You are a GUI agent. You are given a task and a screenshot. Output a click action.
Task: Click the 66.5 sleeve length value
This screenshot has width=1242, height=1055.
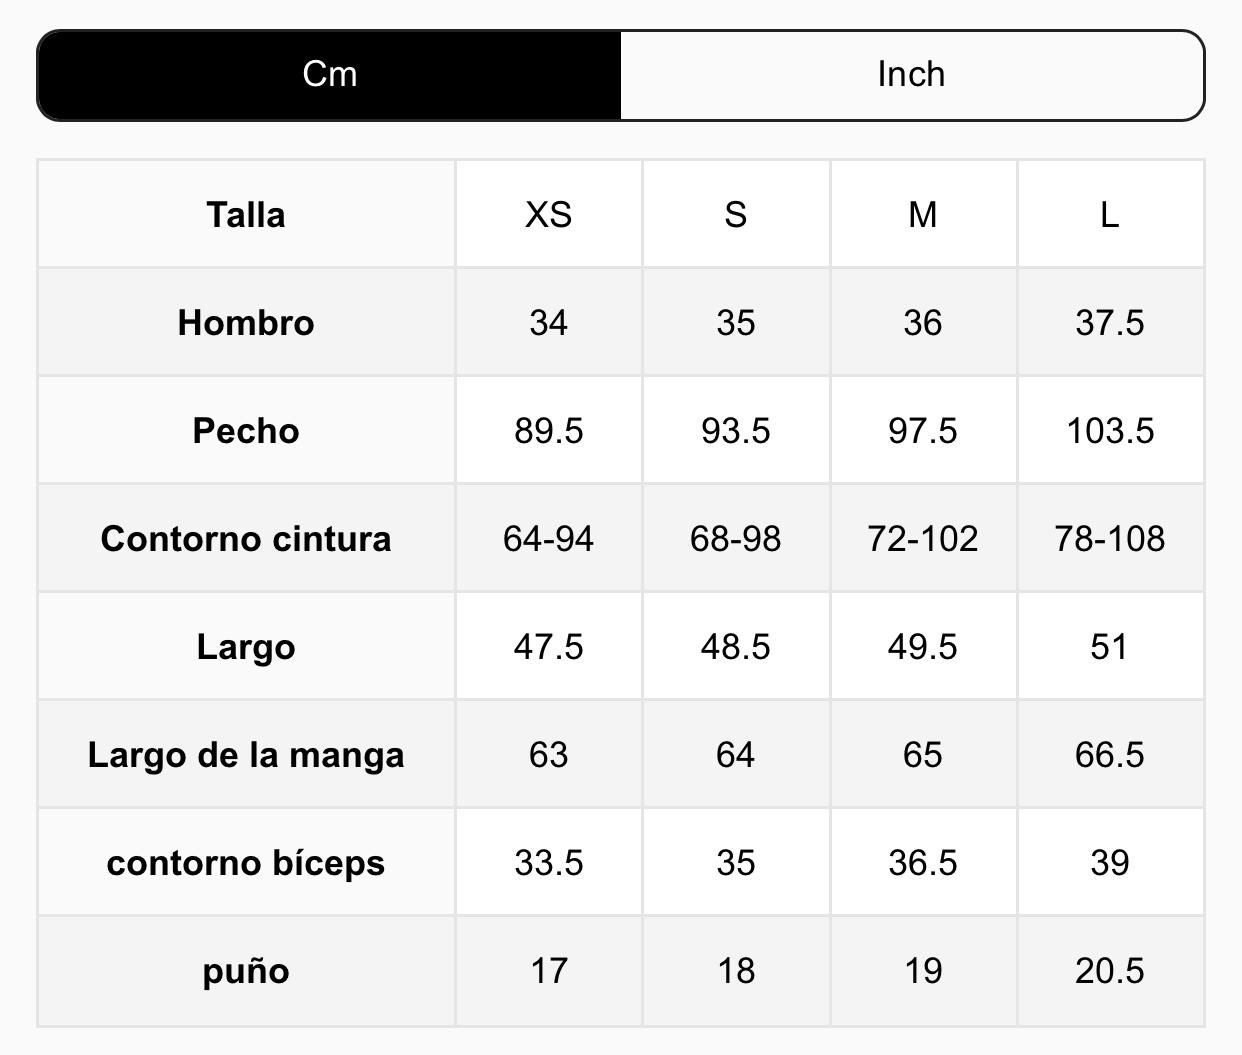[x=1109, y=755]
